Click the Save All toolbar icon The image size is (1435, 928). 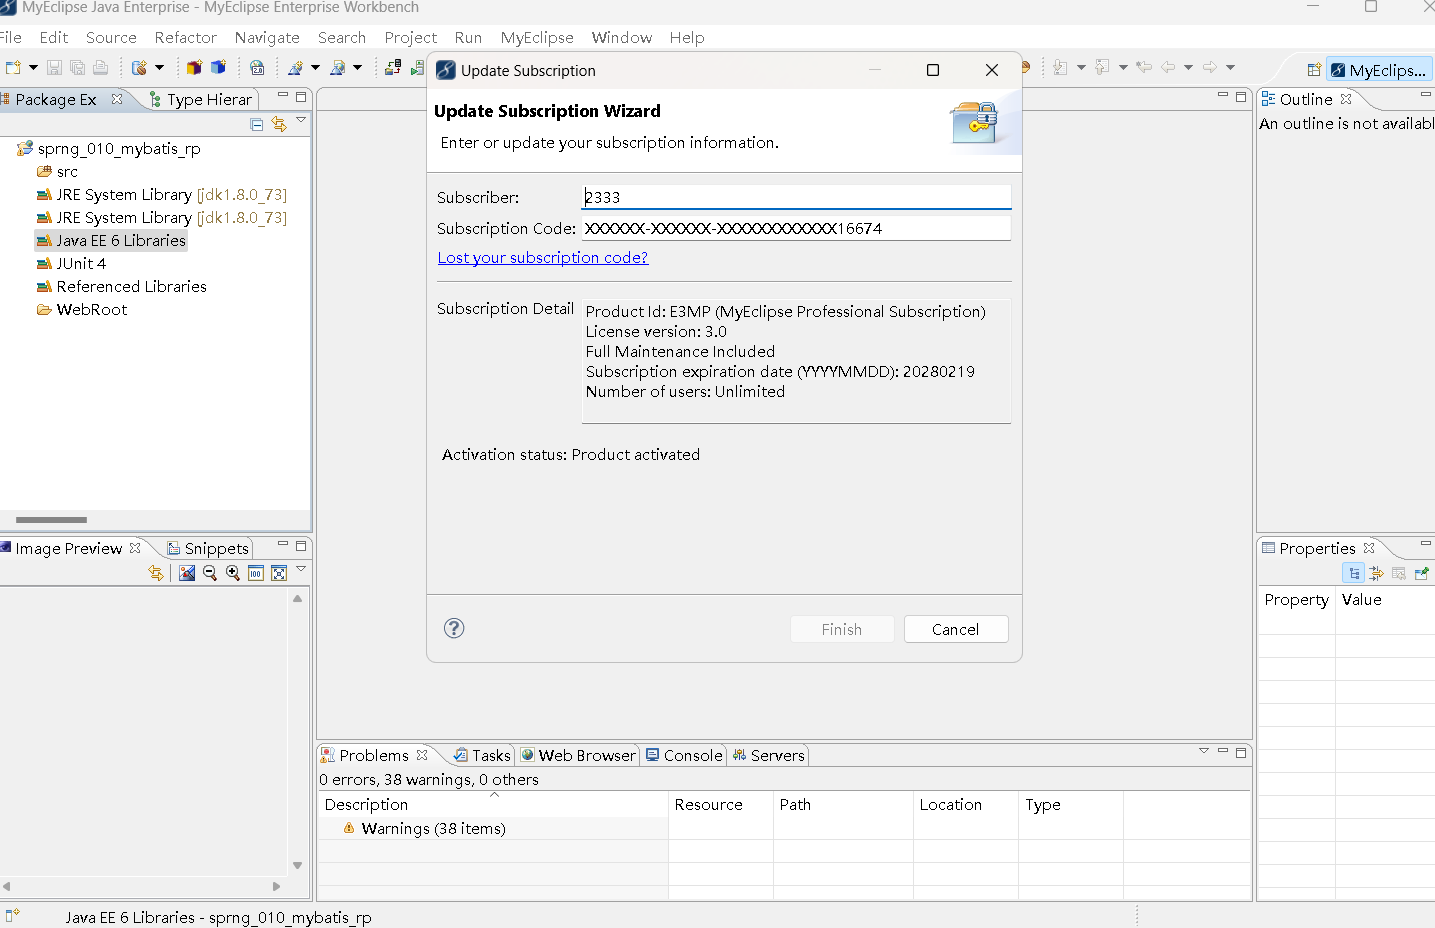click(x=77, y=67)
